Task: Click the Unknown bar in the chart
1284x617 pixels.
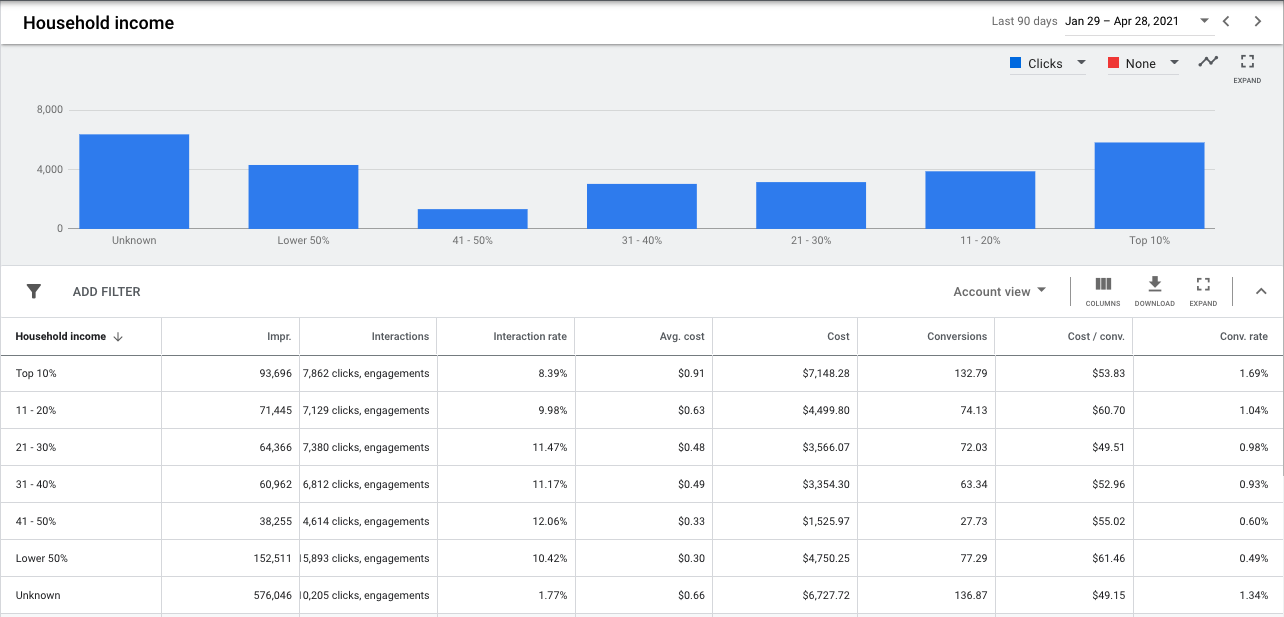Action: pyautogui.click(x=134, y=182)
